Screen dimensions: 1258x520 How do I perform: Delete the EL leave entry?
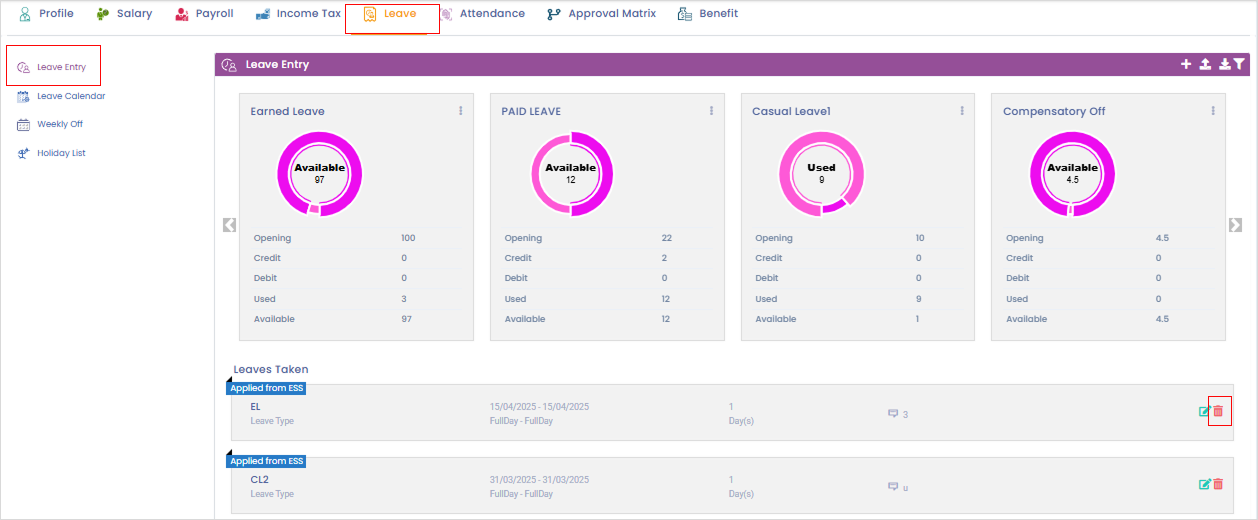coord(1219,412)
